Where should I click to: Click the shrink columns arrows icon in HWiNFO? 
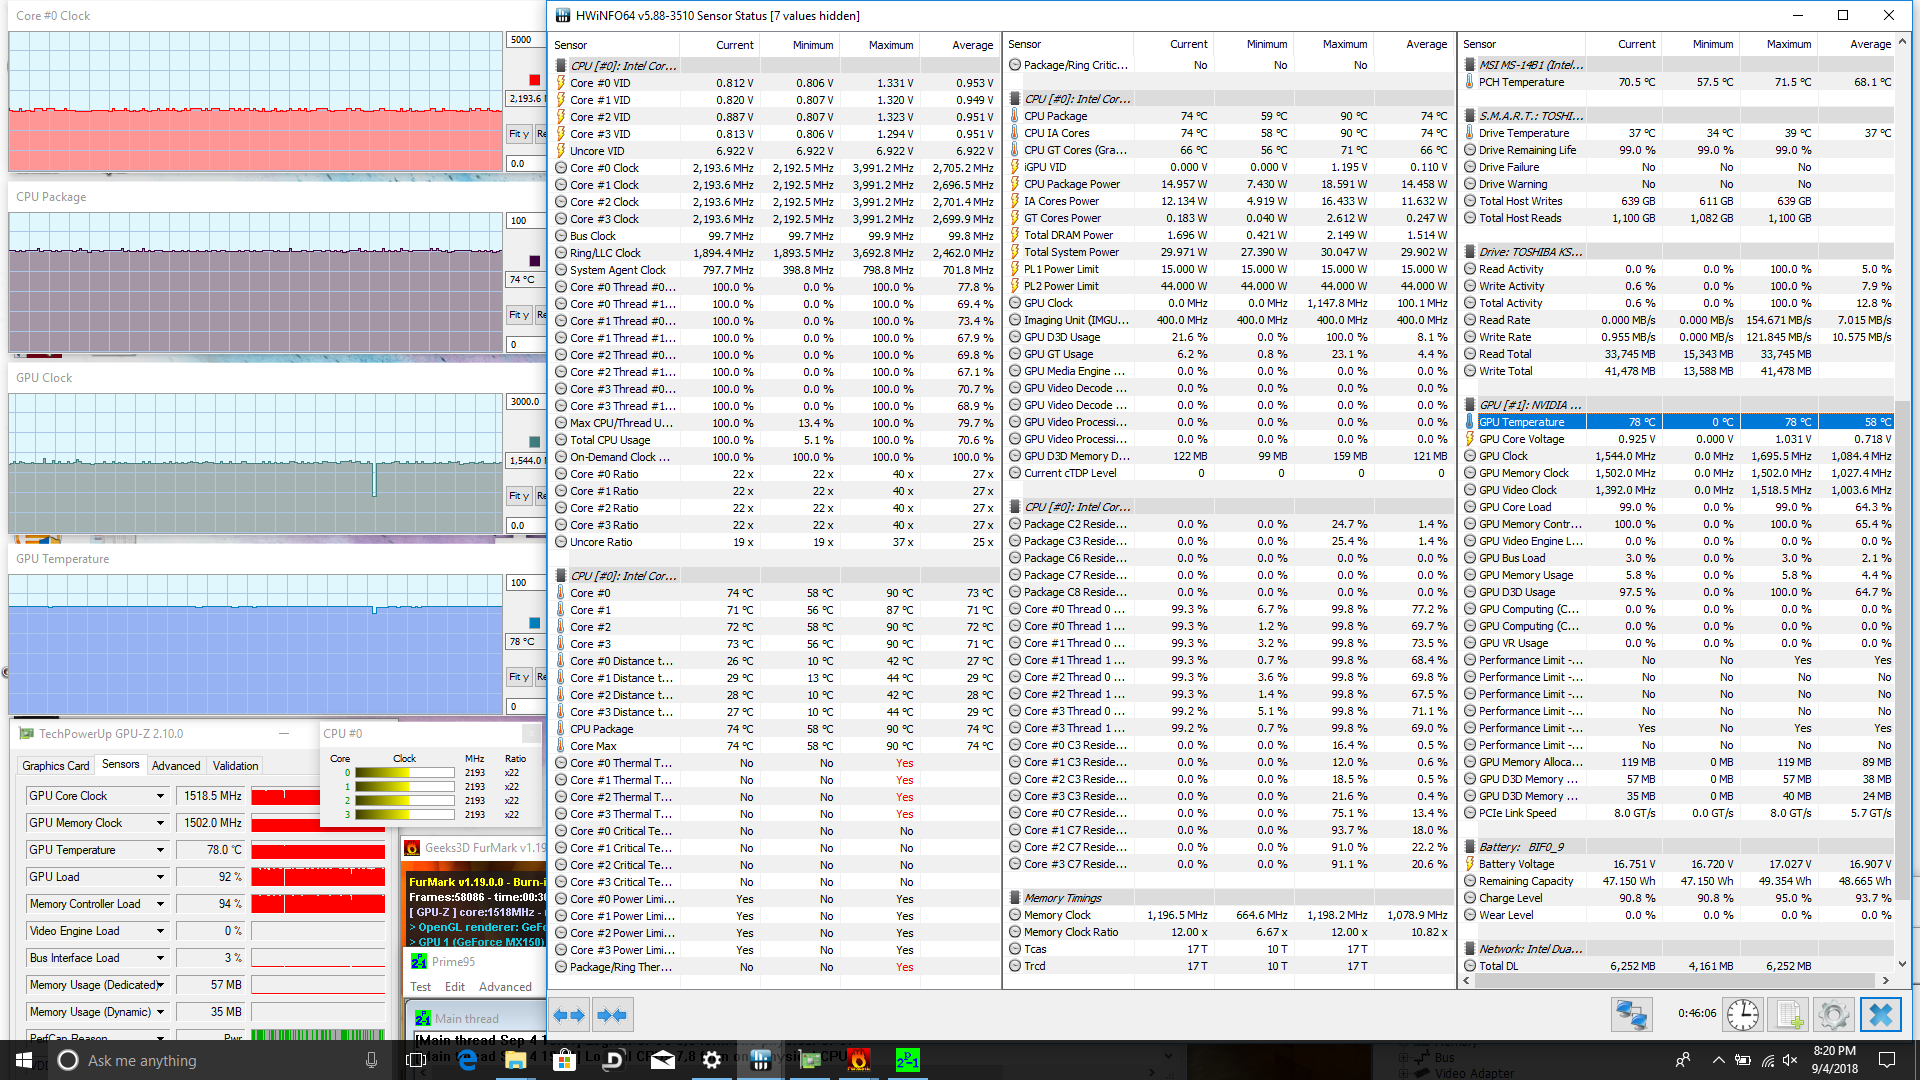611,1015
